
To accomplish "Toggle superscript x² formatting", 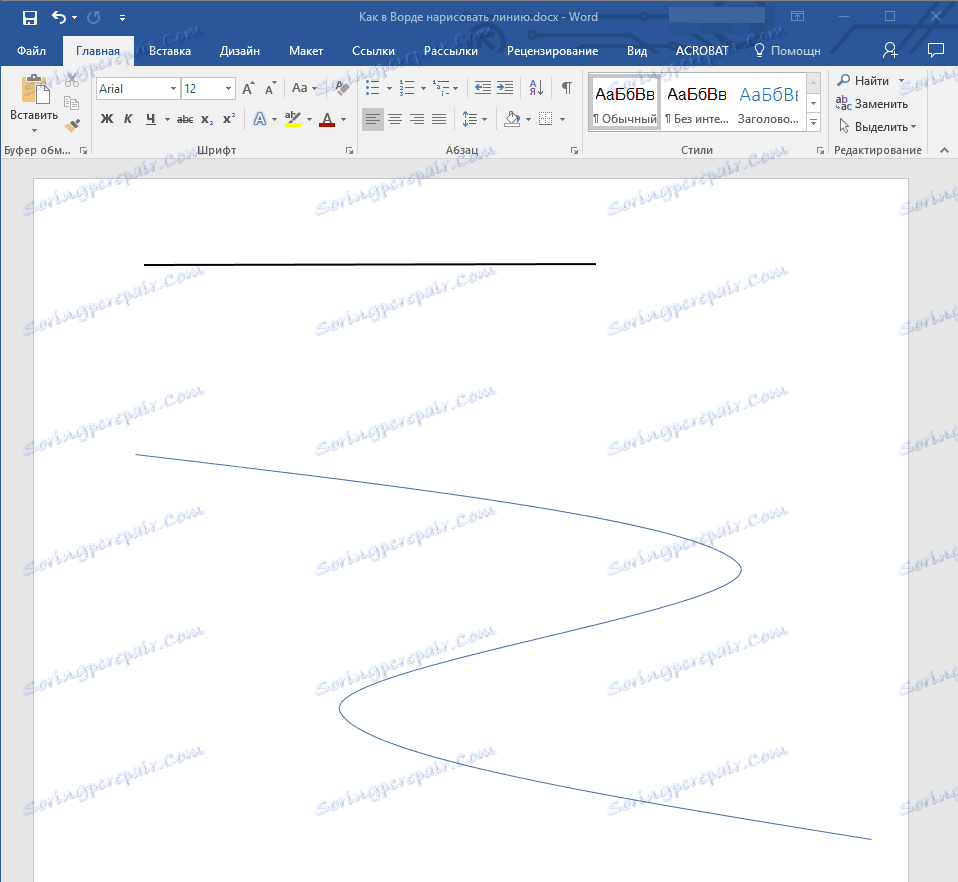I will tap(229, 119).
